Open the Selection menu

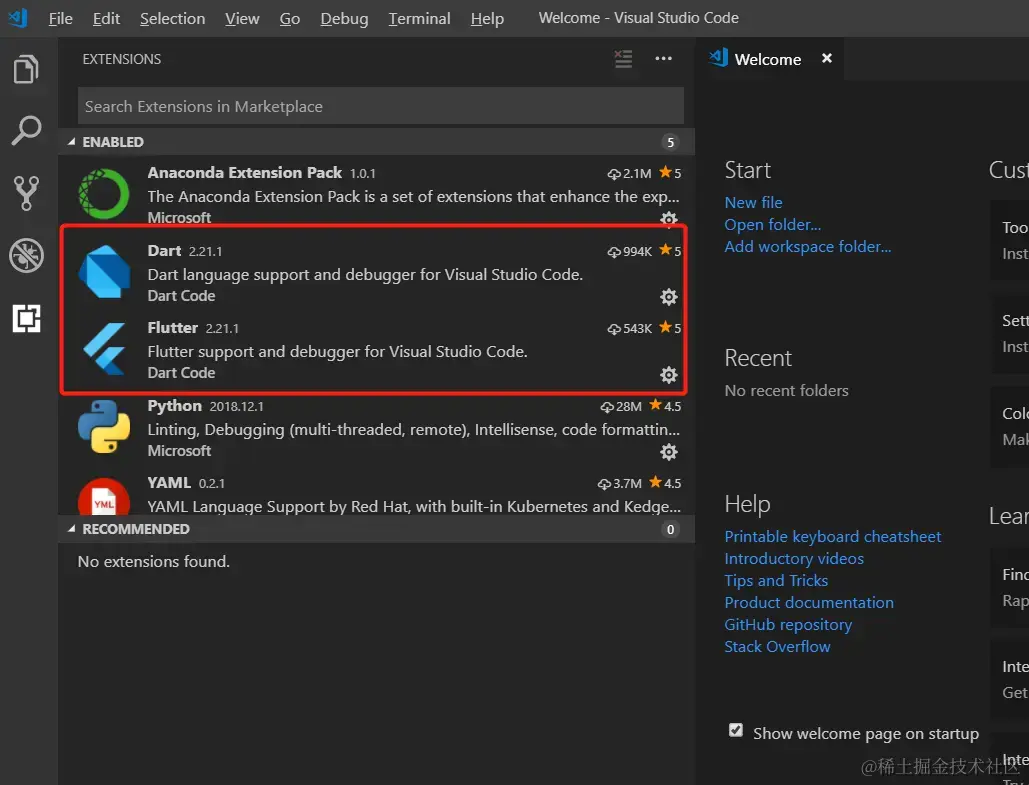(x=173, y=18)
